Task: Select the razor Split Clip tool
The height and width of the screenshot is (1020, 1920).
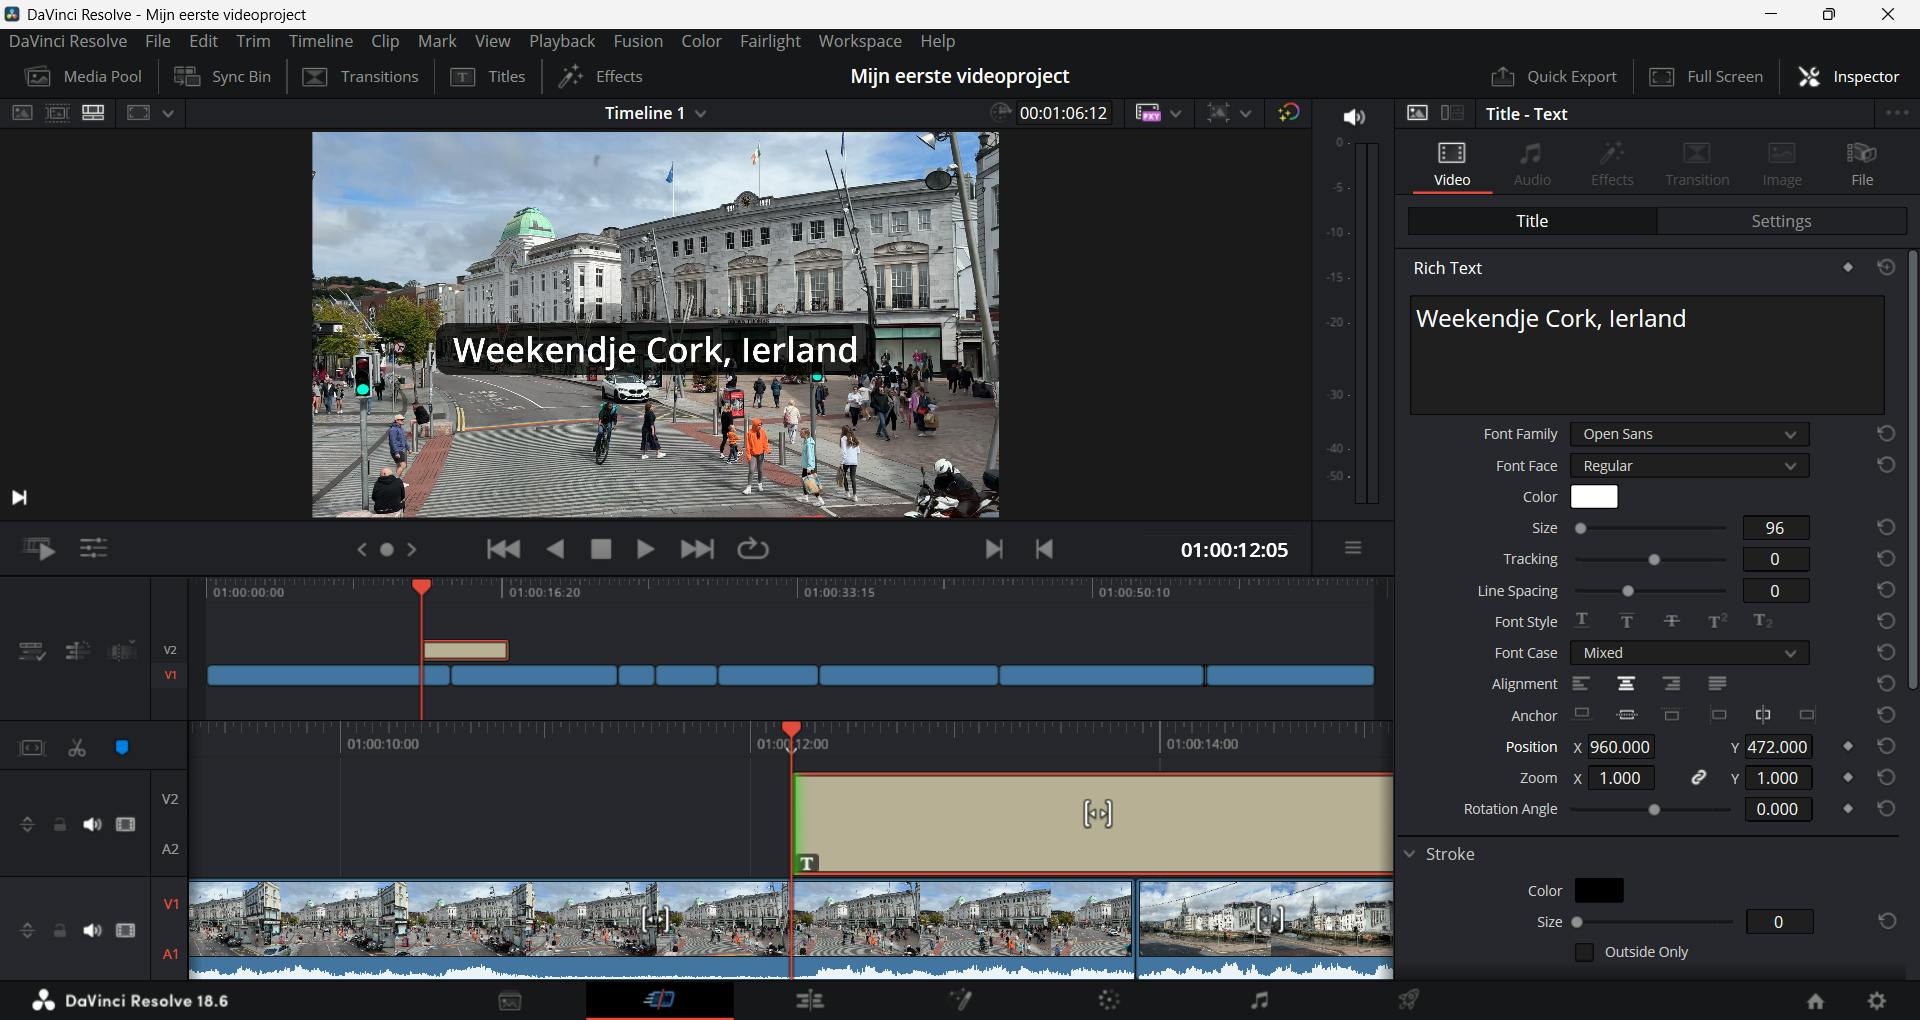Action: [77, 748]
